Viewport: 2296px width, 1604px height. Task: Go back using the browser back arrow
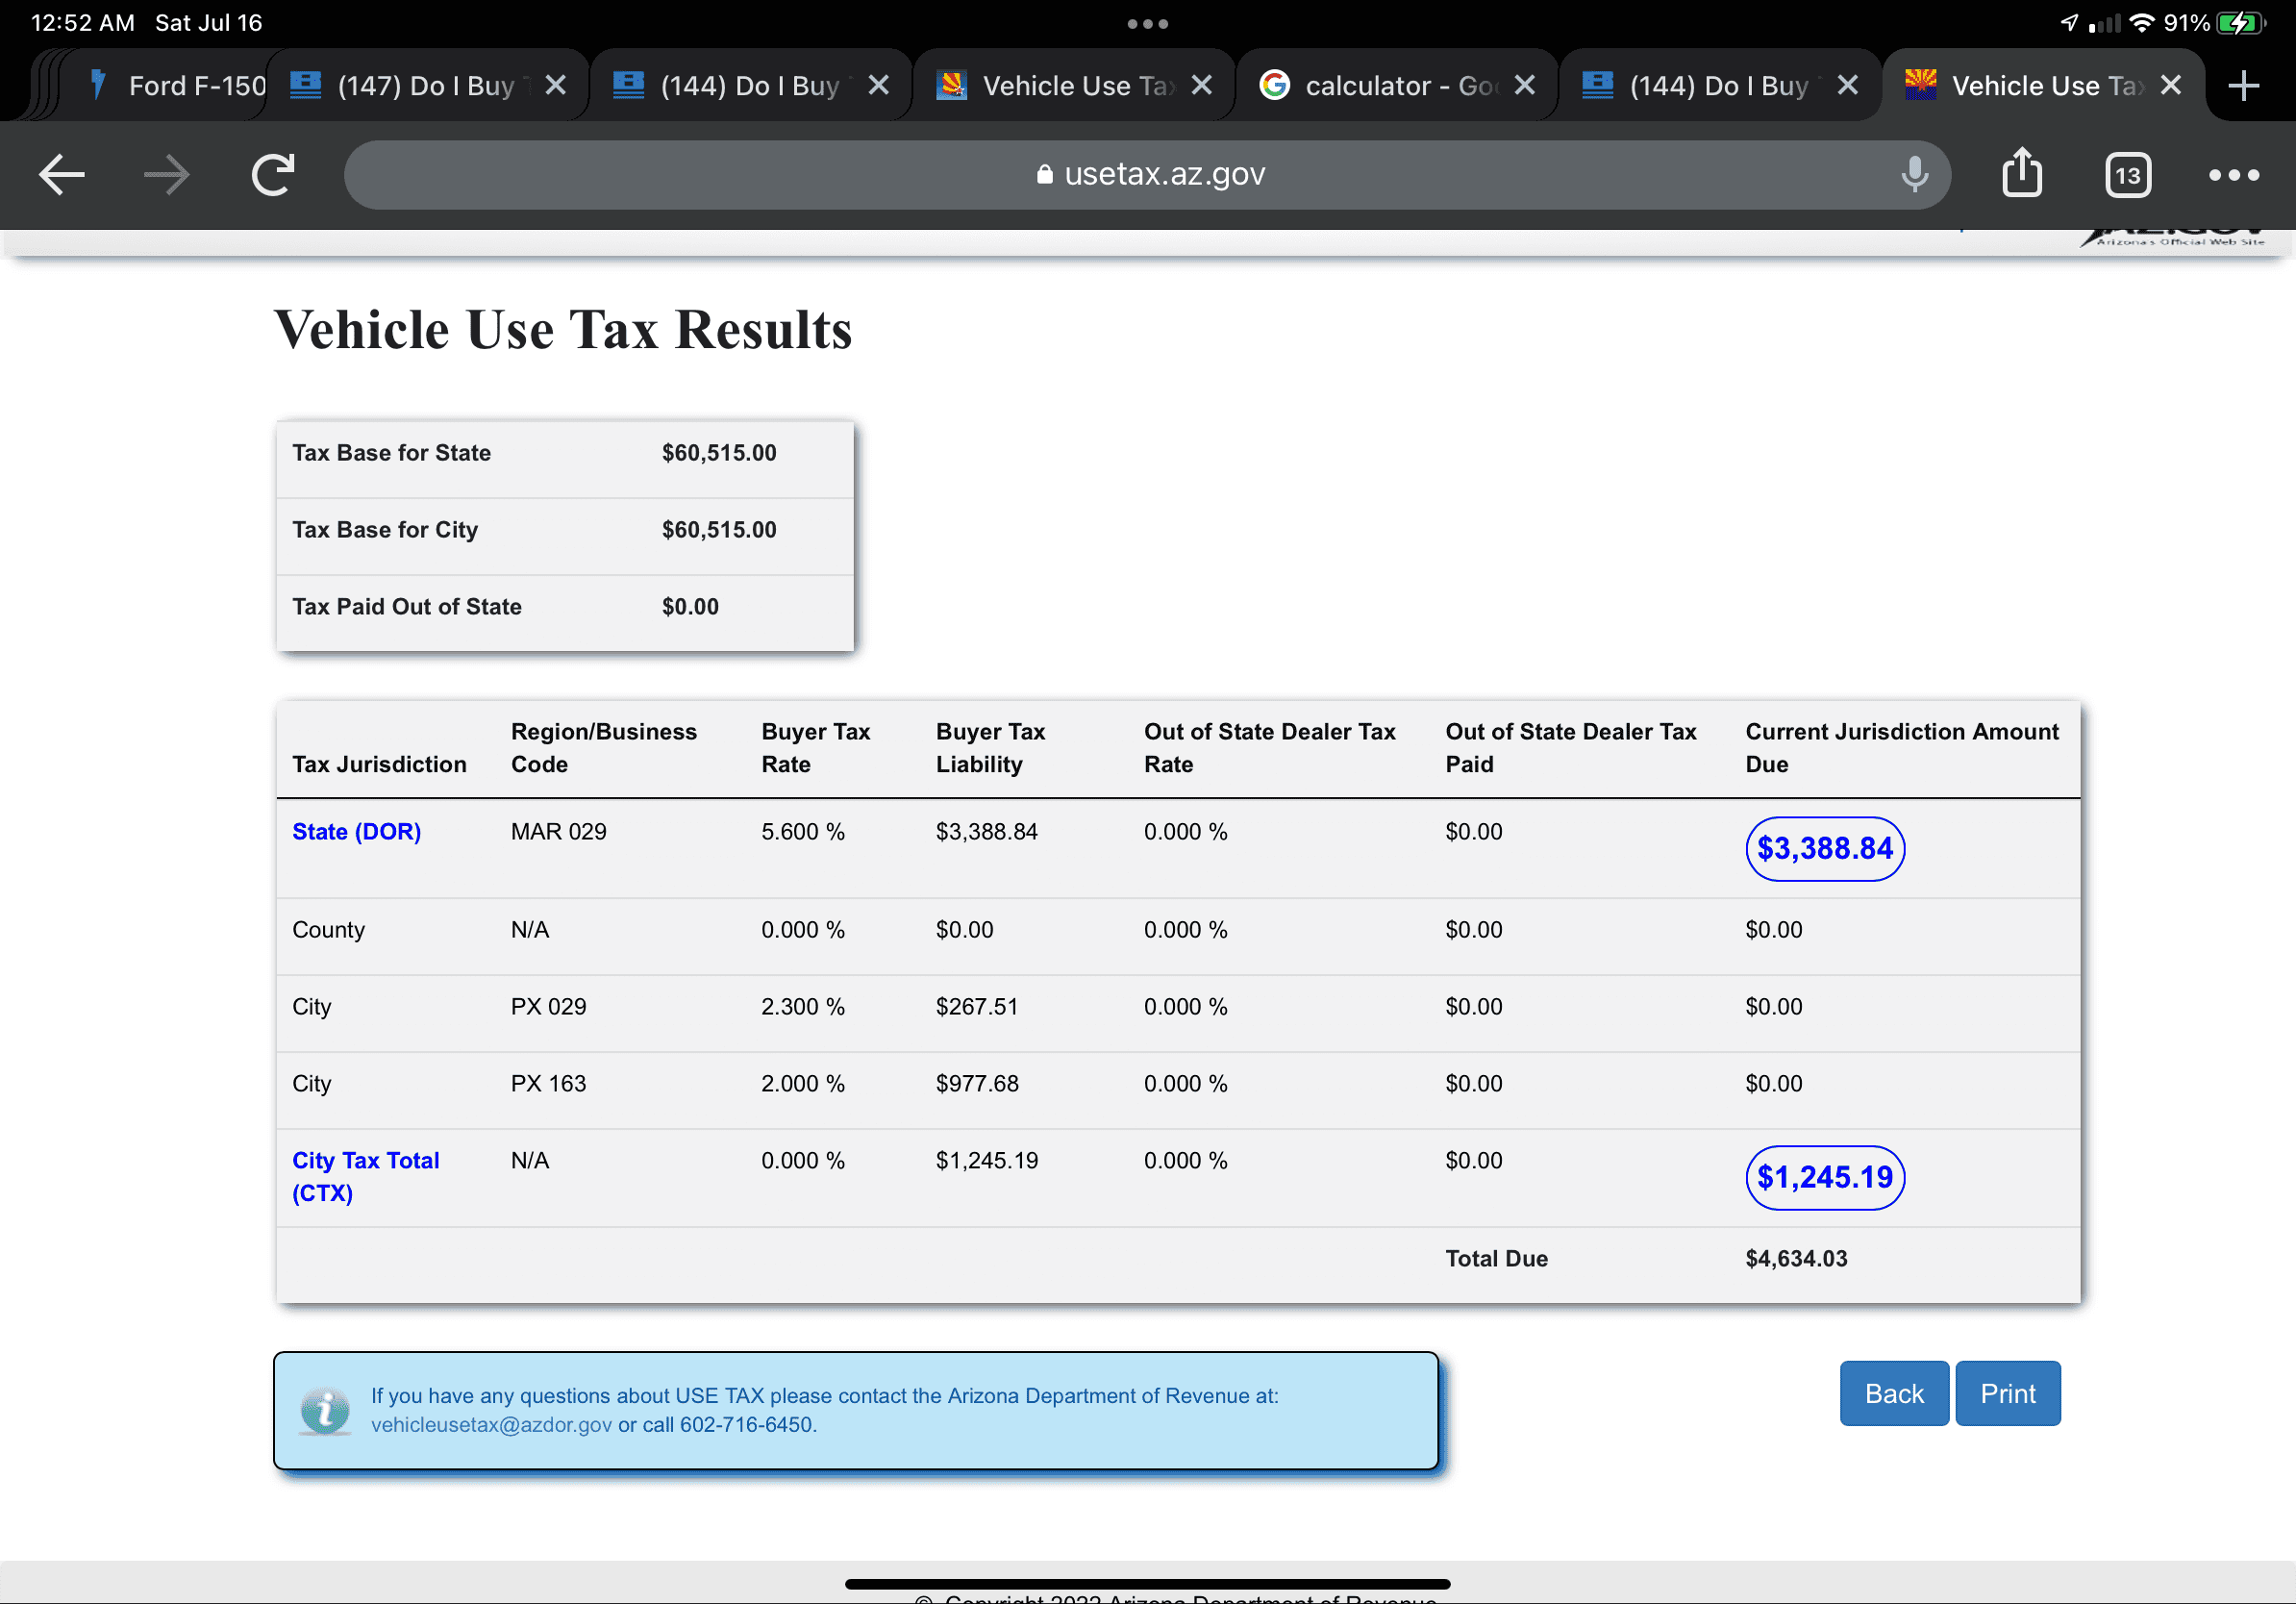[x=62, y=175]
